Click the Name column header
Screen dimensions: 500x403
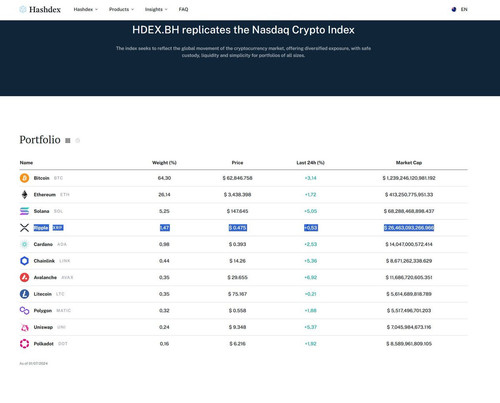point(26,163)
